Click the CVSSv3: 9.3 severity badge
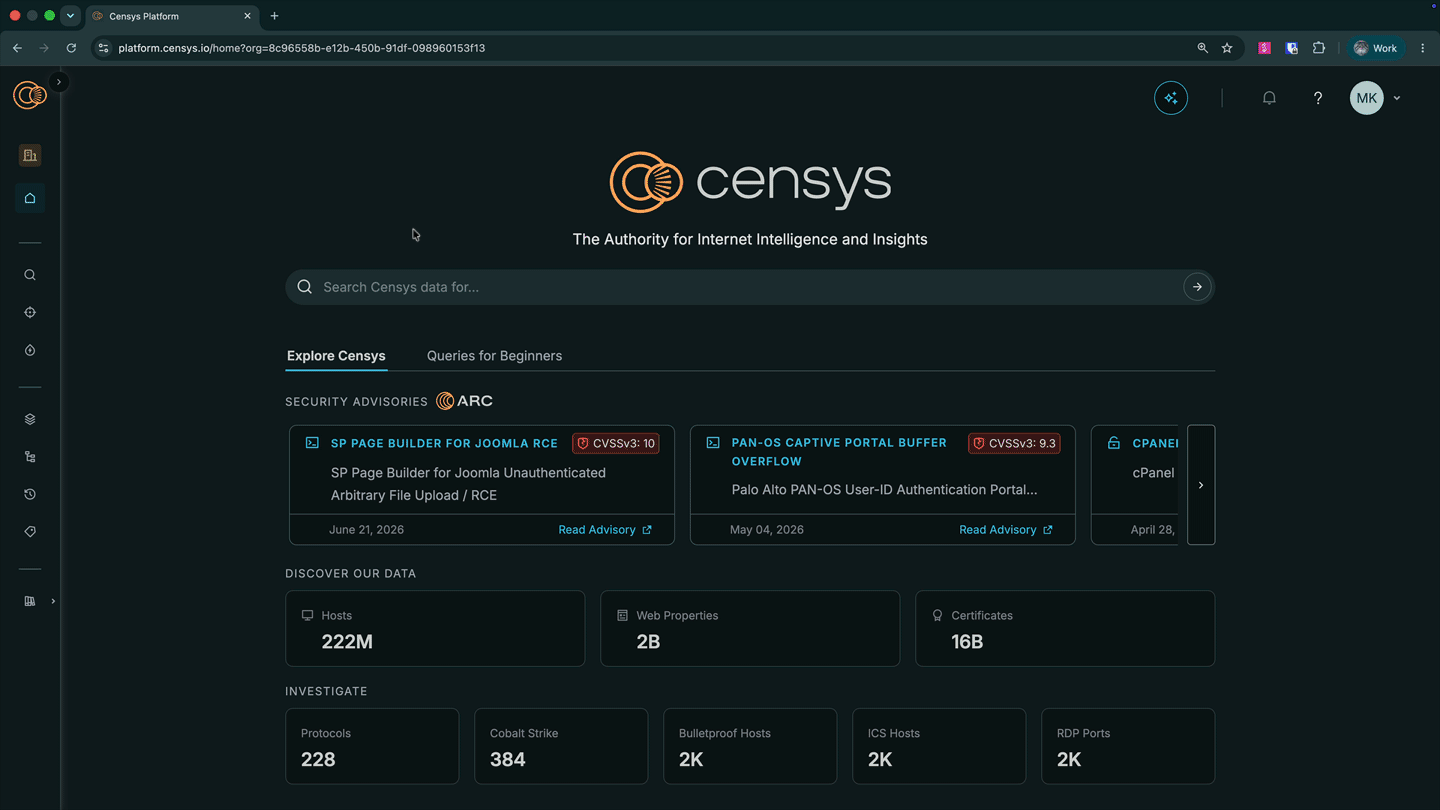Screen dimensions: 1440x810 (x=1014, y=443)
